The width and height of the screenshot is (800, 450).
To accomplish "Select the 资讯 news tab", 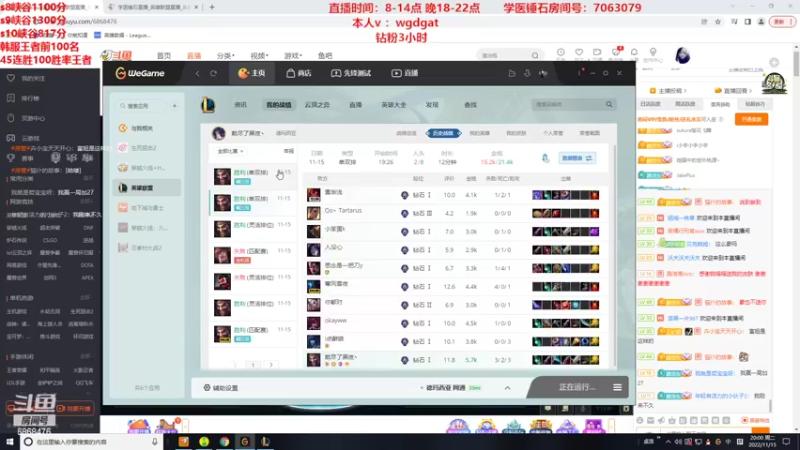I will (x=240, y=105).
